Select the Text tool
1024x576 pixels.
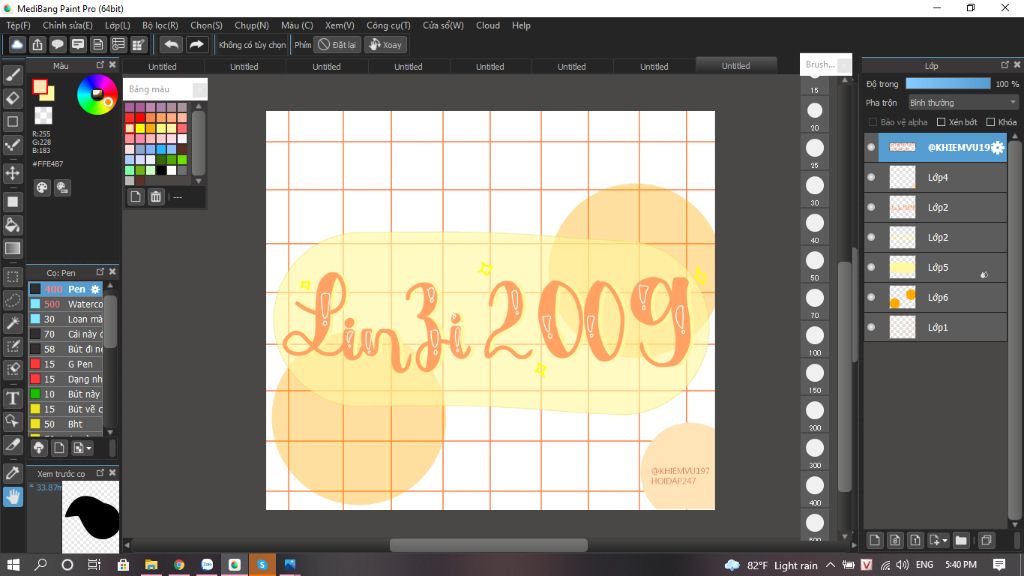pos(12,398)
